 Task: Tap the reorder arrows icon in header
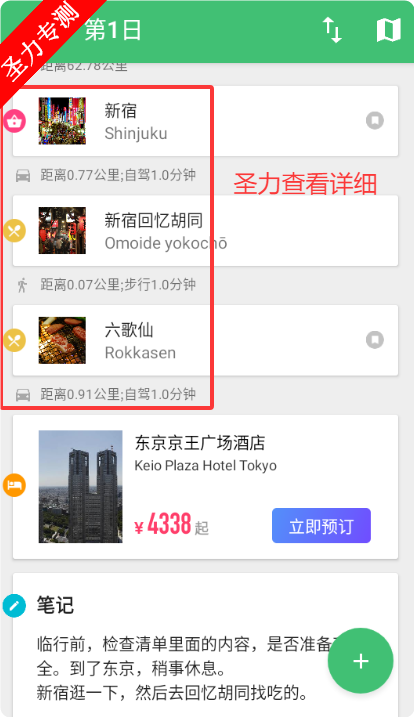coord(333,30)
